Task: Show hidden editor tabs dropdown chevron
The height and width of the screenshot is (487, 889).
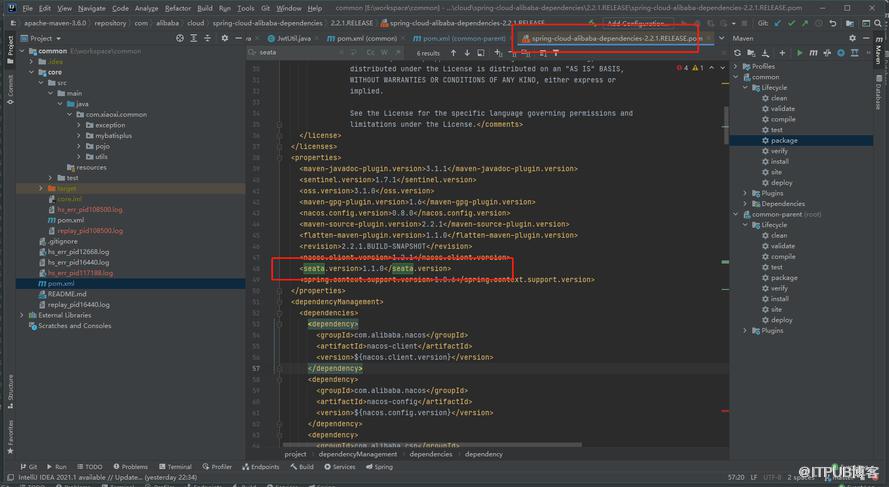Action: (x=721, y=38)
